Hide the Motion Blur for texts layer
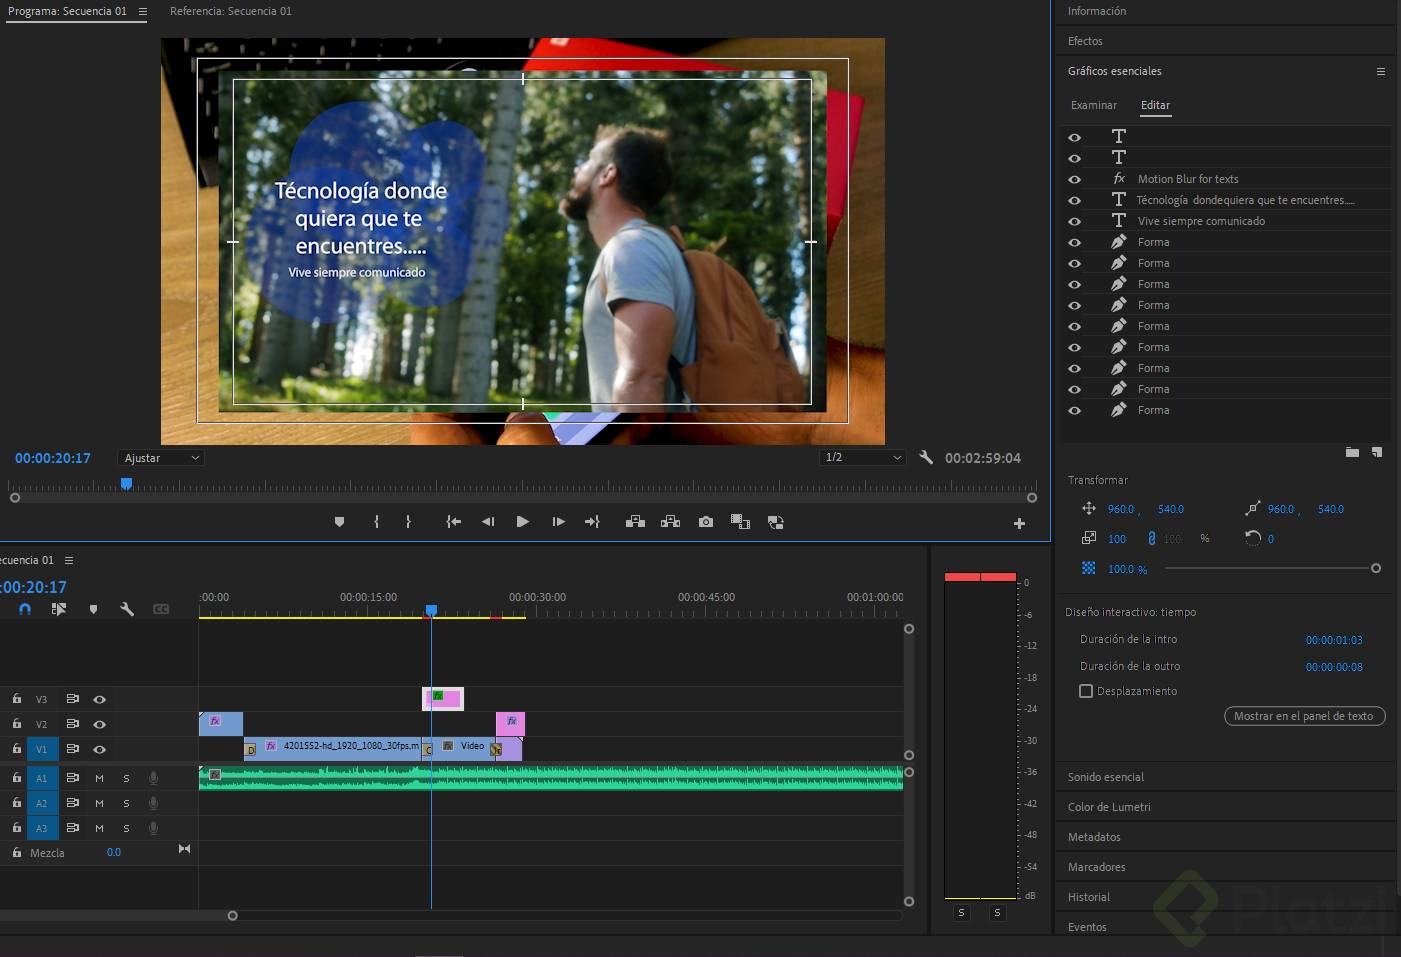This screenshot has width=1401, height=957. (1075, 180)
